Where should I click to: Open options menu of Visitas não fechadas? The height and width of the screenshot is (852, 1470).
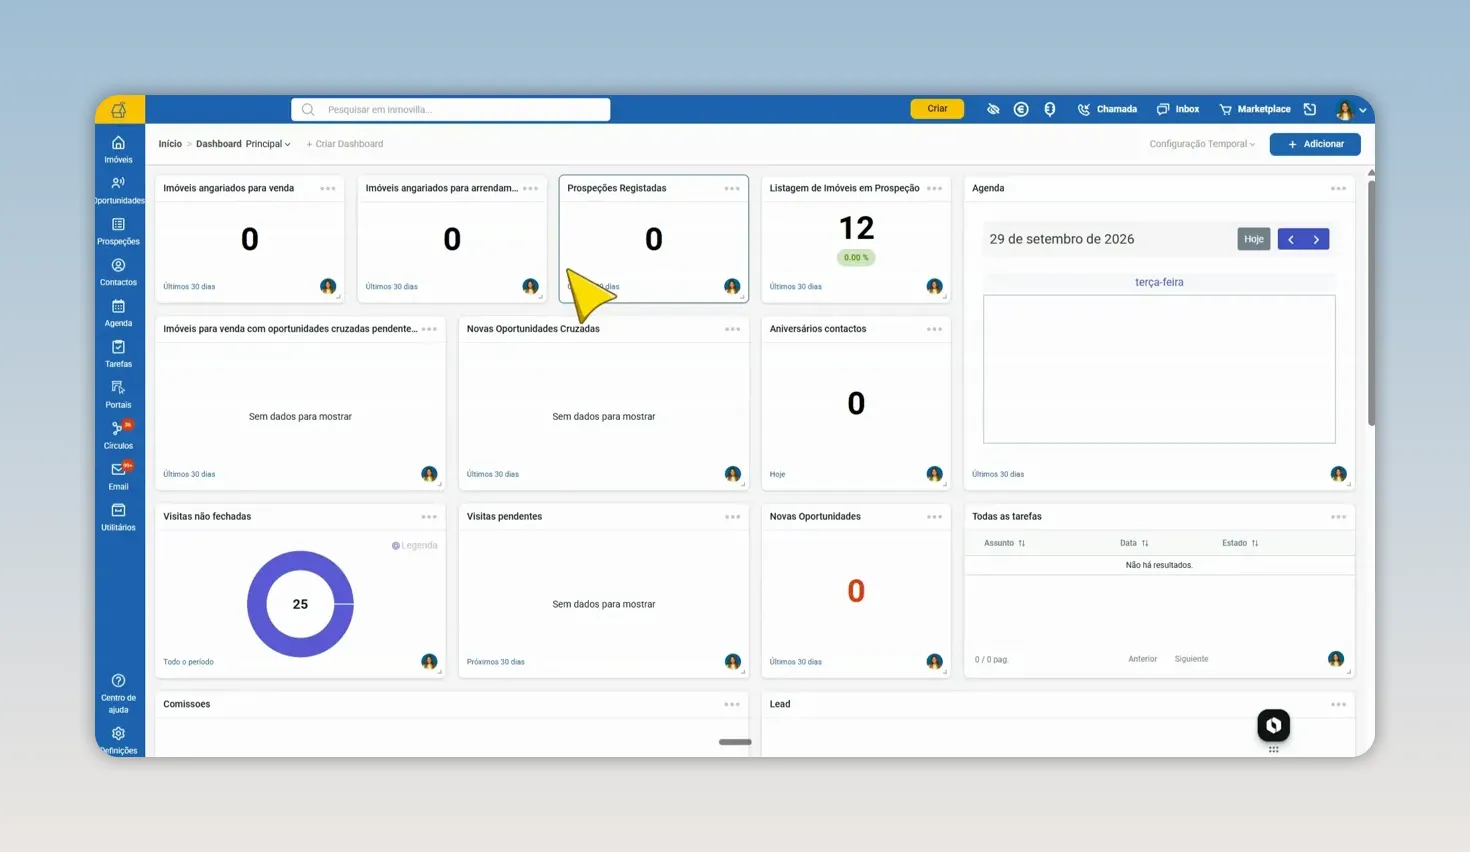pos(429,517)
